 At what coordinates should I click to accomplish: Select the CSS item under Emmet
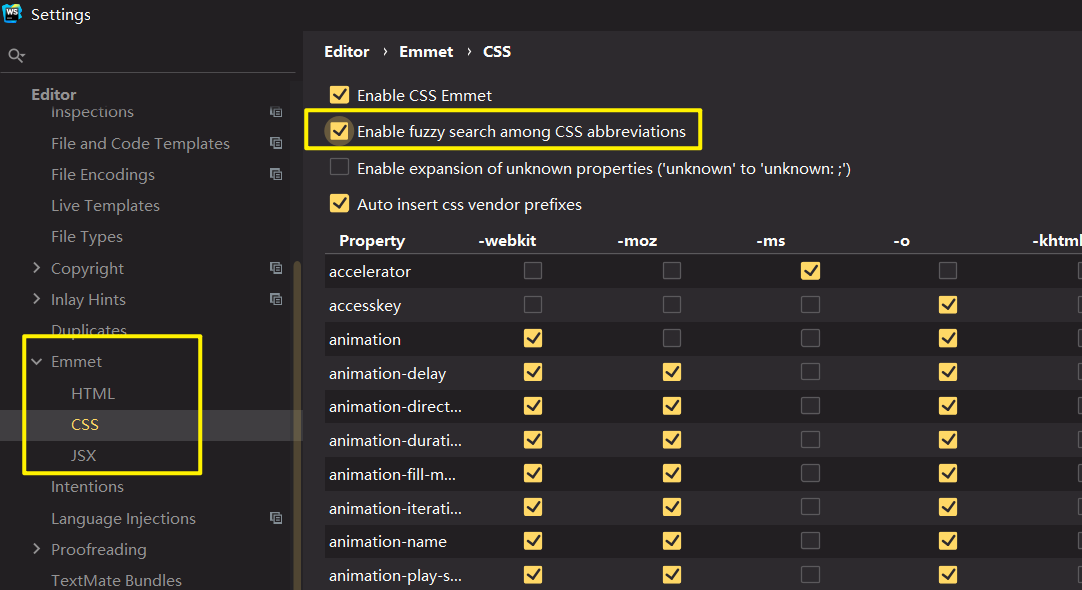click(85, 424)
